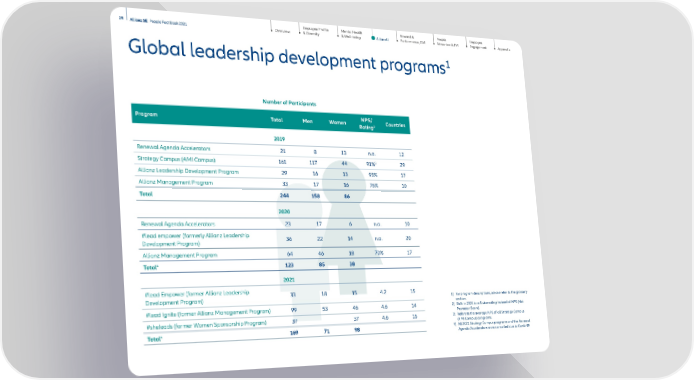Screen dimensions: 694x380
Task: Click the Countries column header
Action: coord(395,125)
